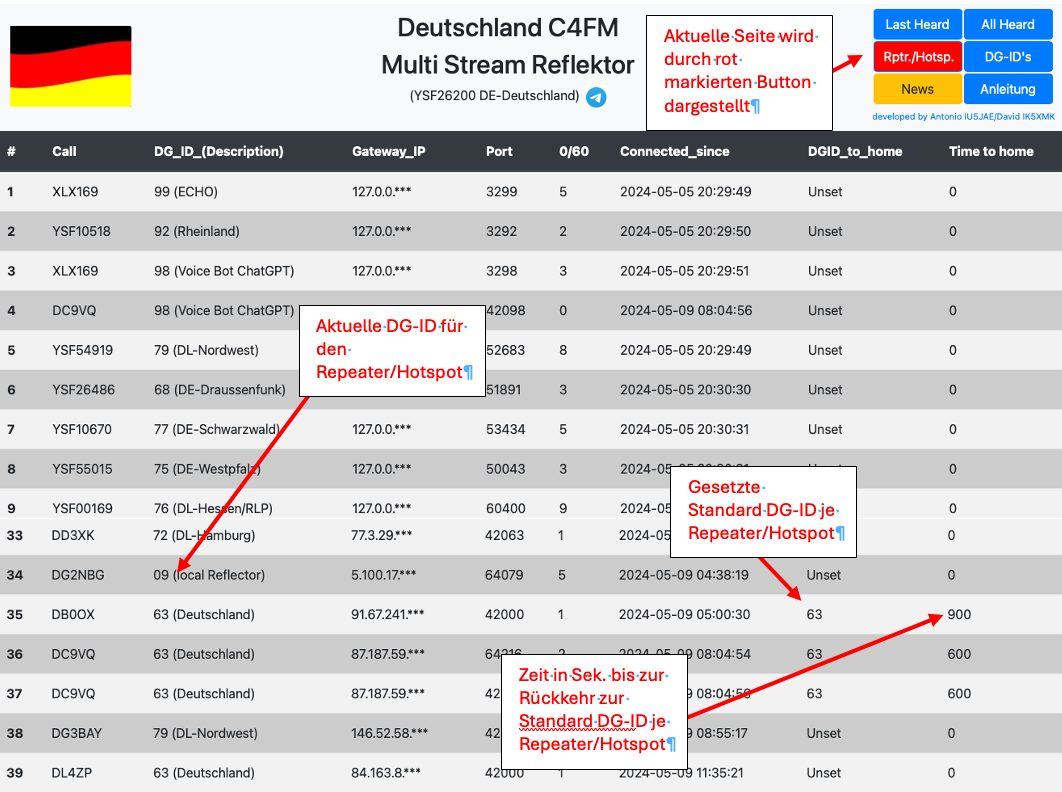This screenshot has height=792, width=1062.
Task: Click port value 3292
Action: click(501, 231)
